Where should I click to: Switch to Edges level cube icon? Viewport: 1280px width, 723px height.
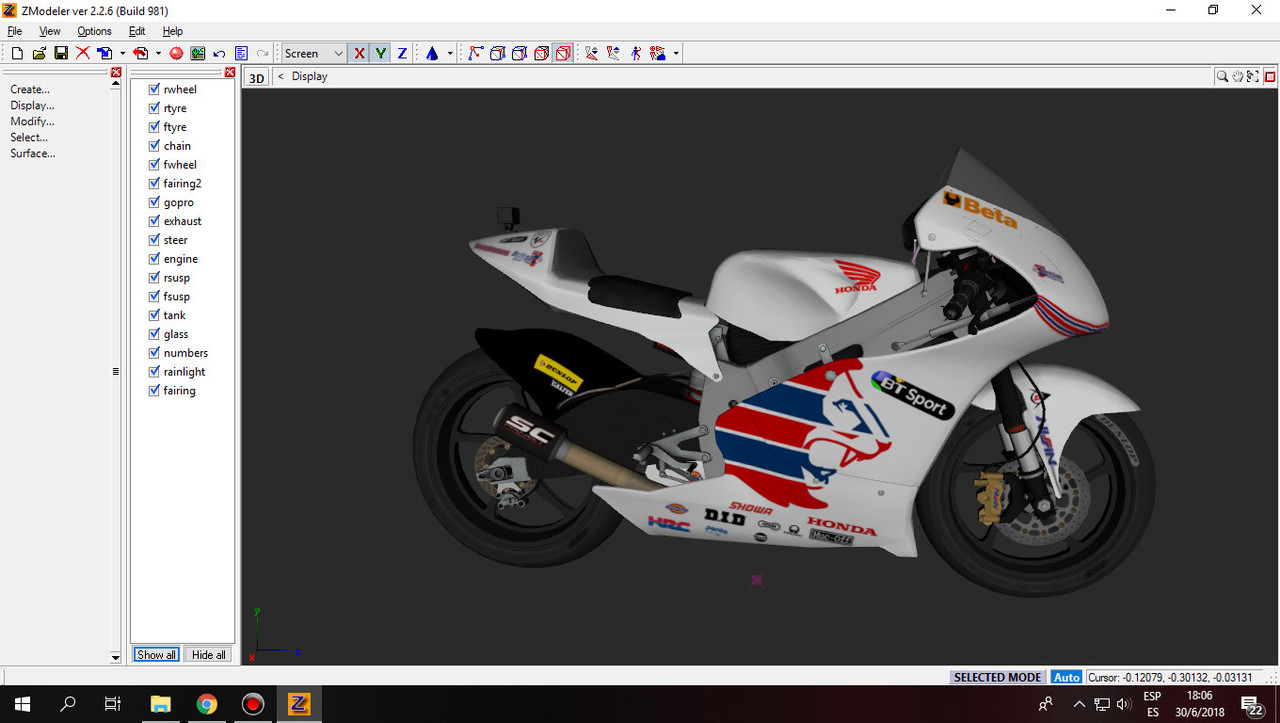[497, 53]
